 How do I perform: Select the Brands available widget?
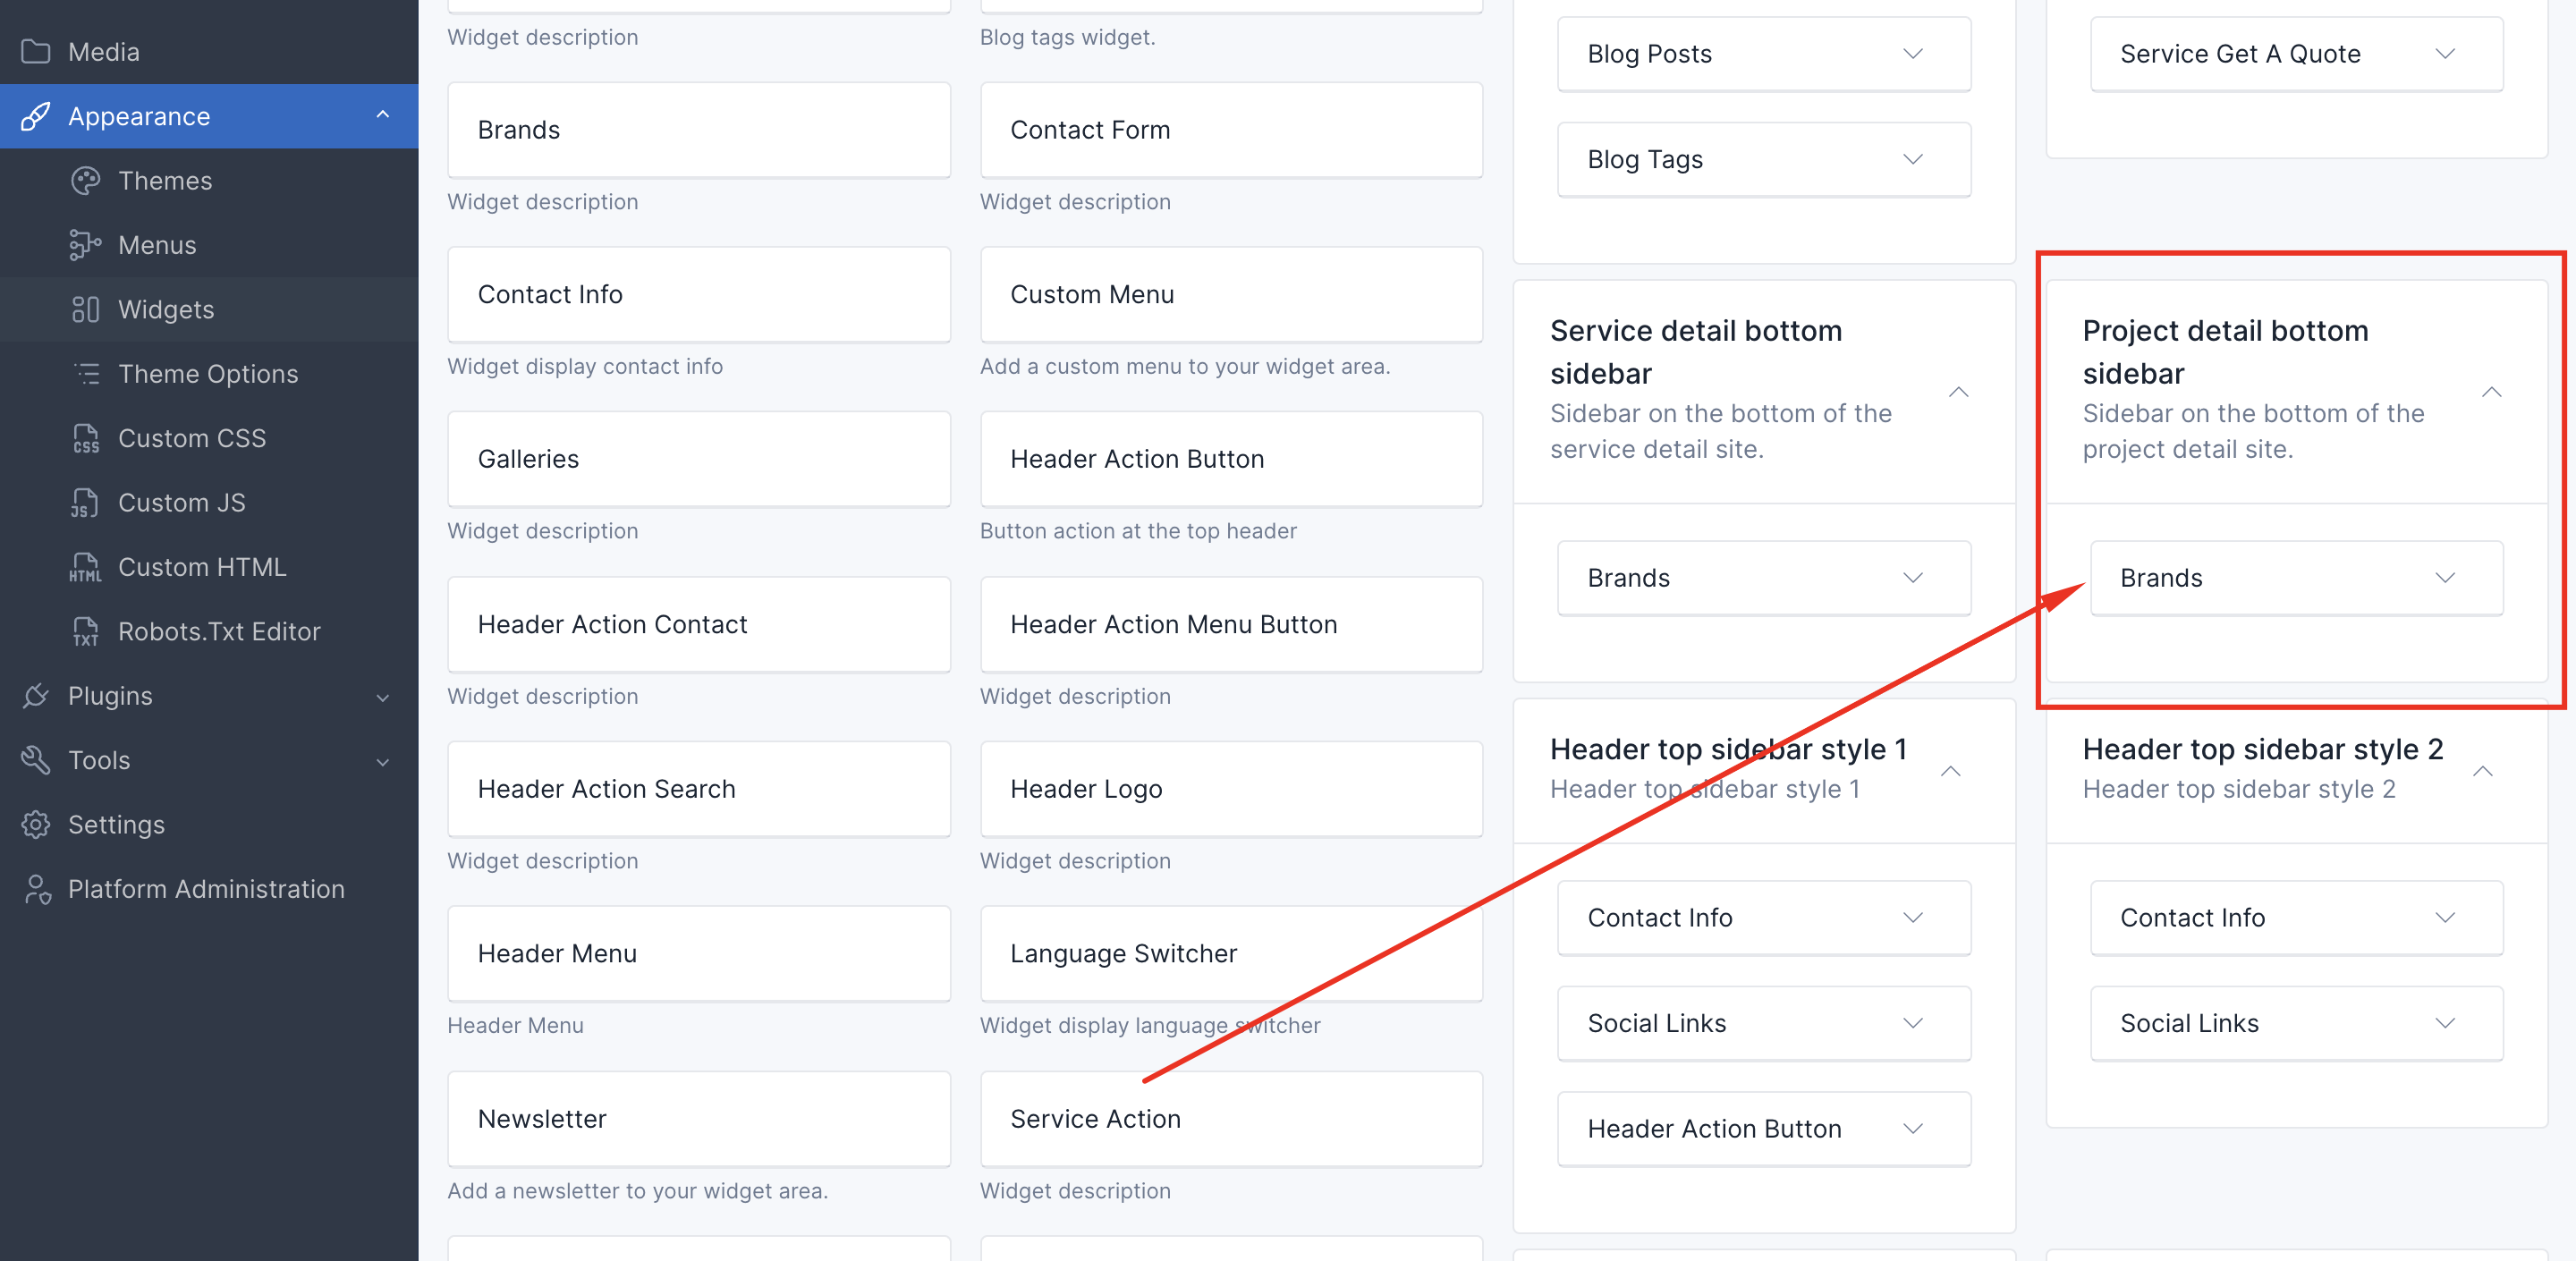pyautogui.click(x=699, y=130)
